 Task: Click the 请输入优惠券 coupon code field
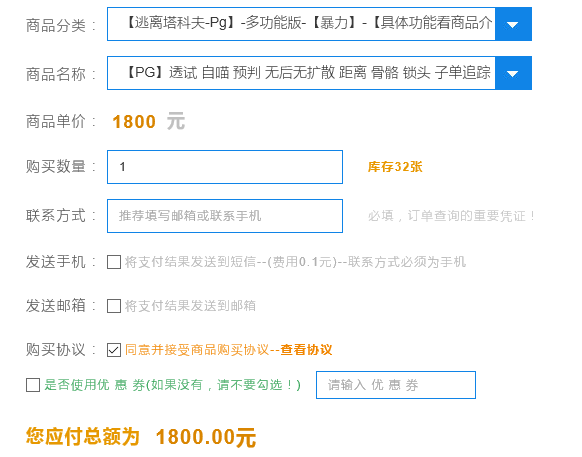coord(396,385)
